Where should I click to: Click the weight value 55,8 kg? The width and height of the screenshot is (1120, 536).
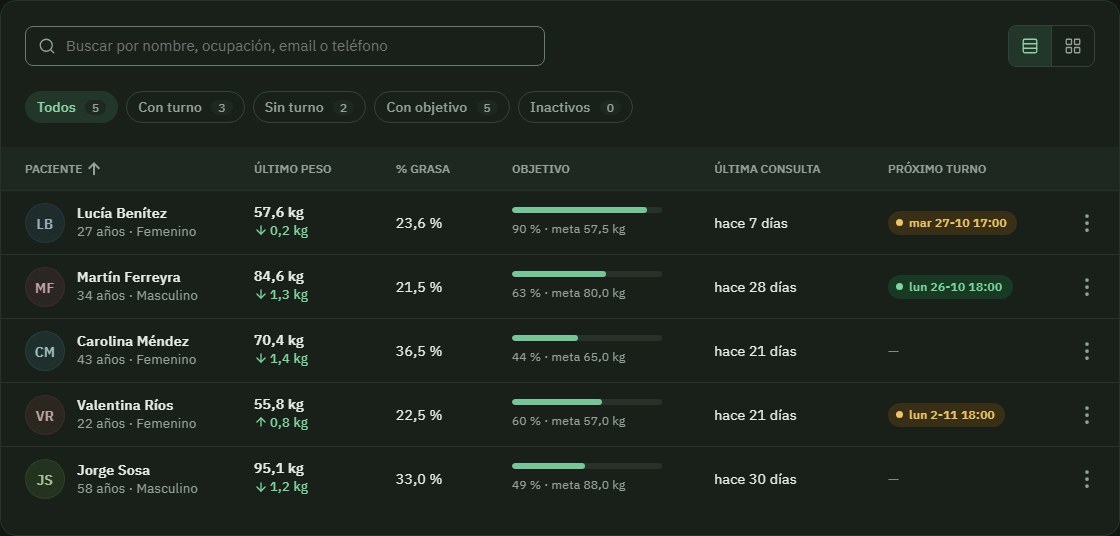point(279,405)
